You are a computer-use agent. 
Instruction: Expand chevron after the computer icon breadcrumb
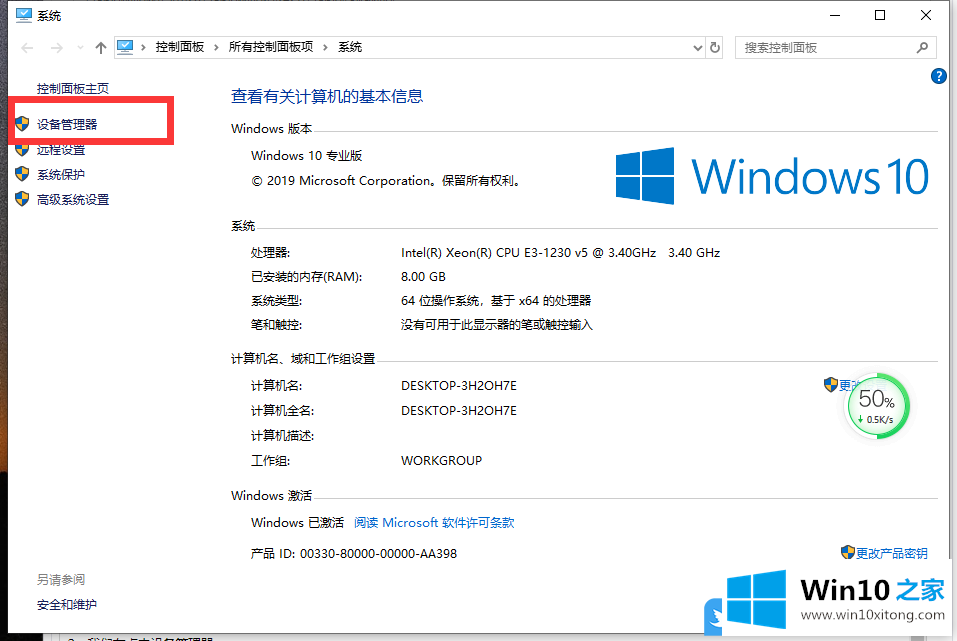[143, 47]
